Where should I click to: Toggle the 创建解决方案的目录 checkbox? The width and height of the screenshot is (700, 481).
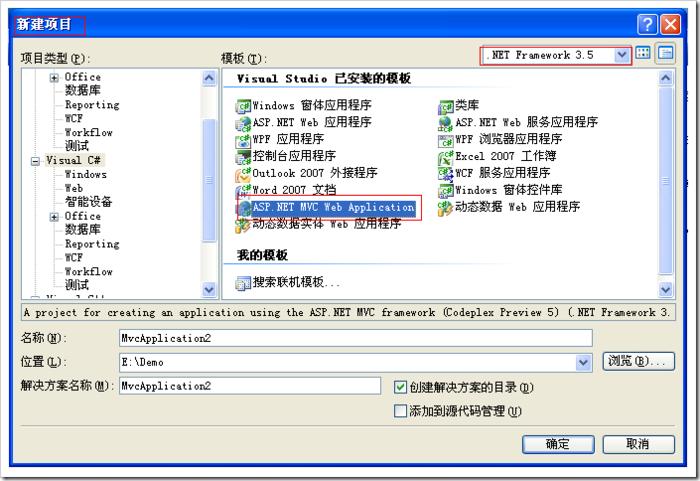[400, 387]
